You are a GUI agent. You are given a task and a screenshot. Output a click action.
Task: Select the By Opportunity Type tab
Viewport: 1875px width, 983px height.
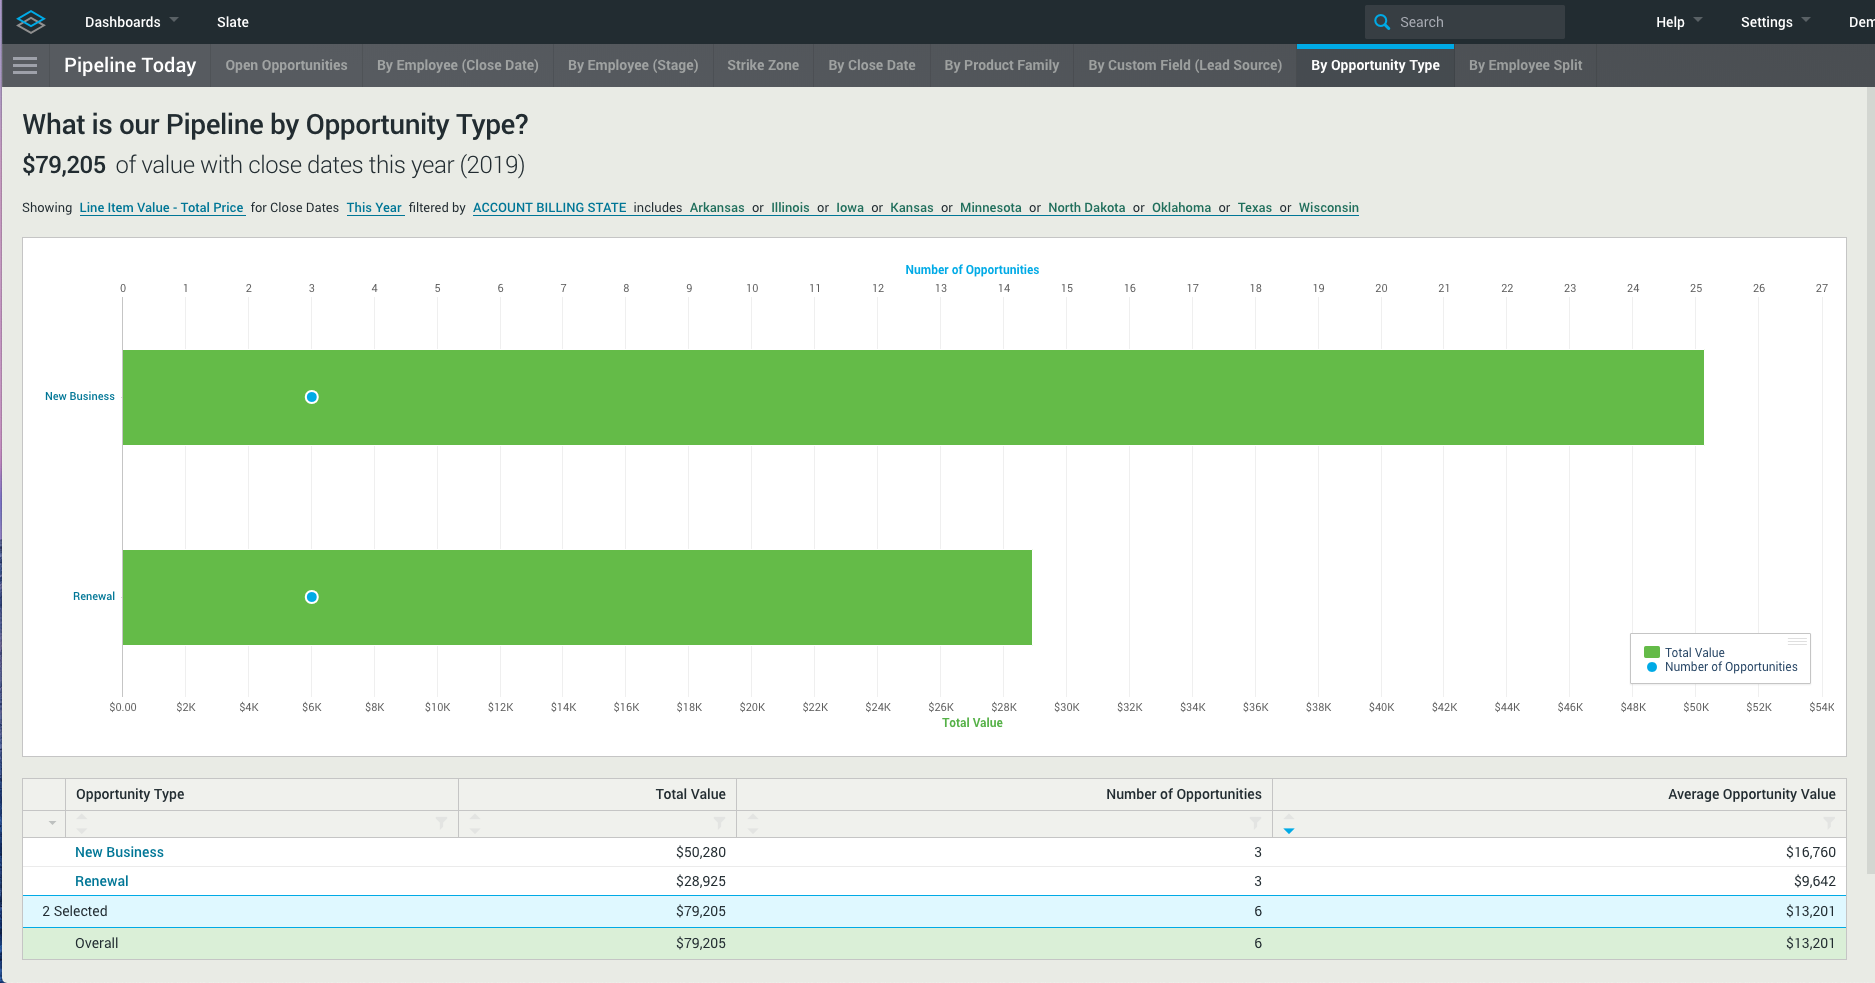1375,65
